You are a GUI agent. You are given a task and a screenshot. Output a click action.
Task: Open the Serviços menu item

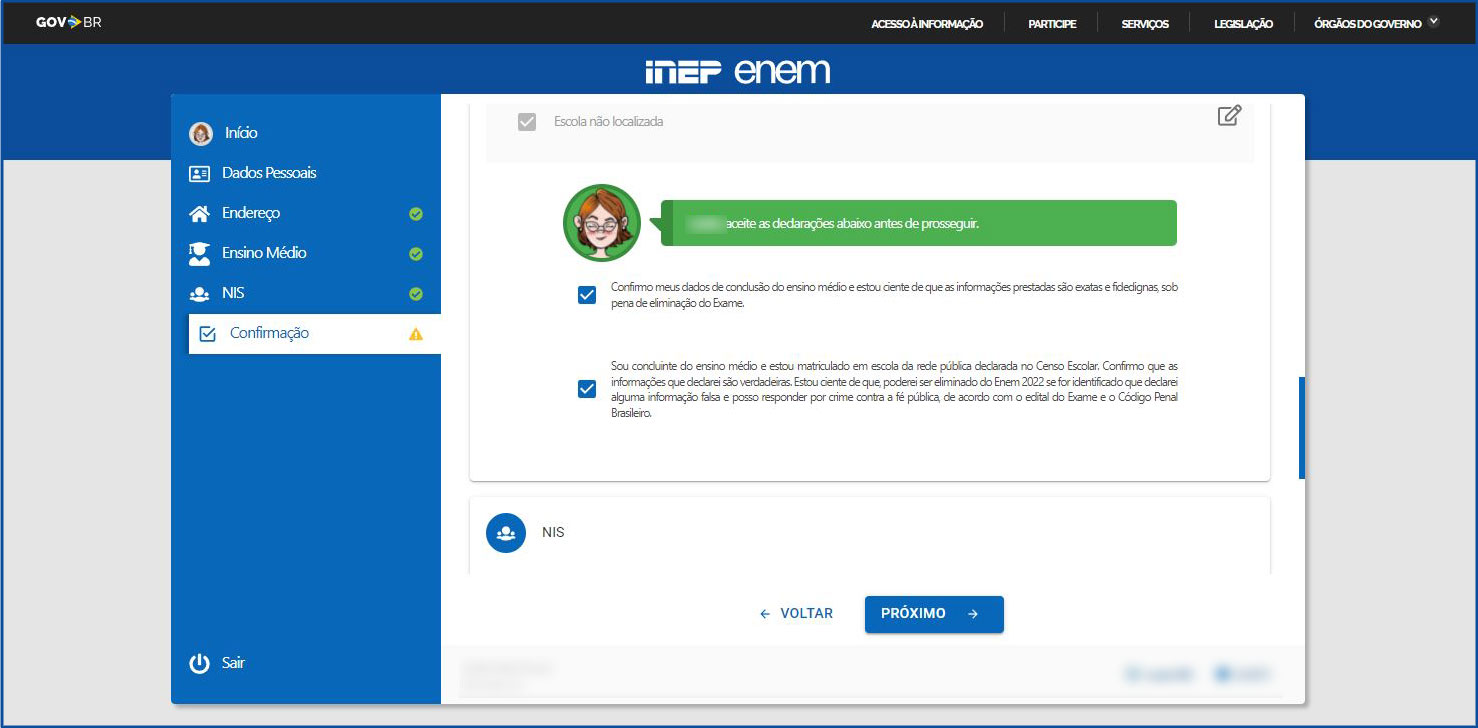pos(1145,24)
